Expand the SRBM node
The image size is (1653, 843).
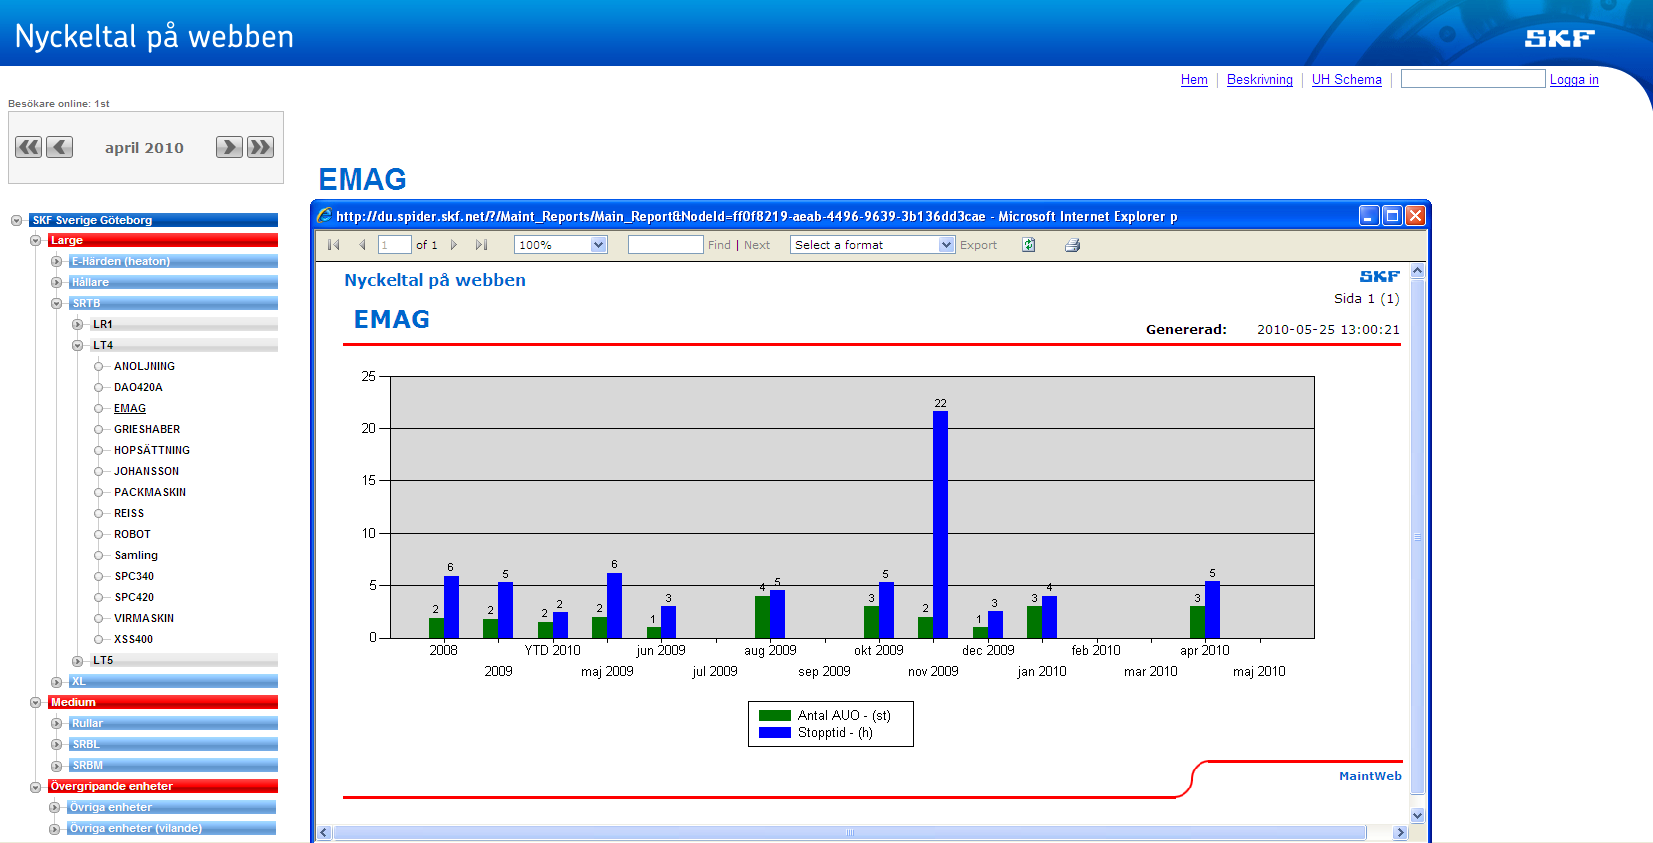(56, 766)
